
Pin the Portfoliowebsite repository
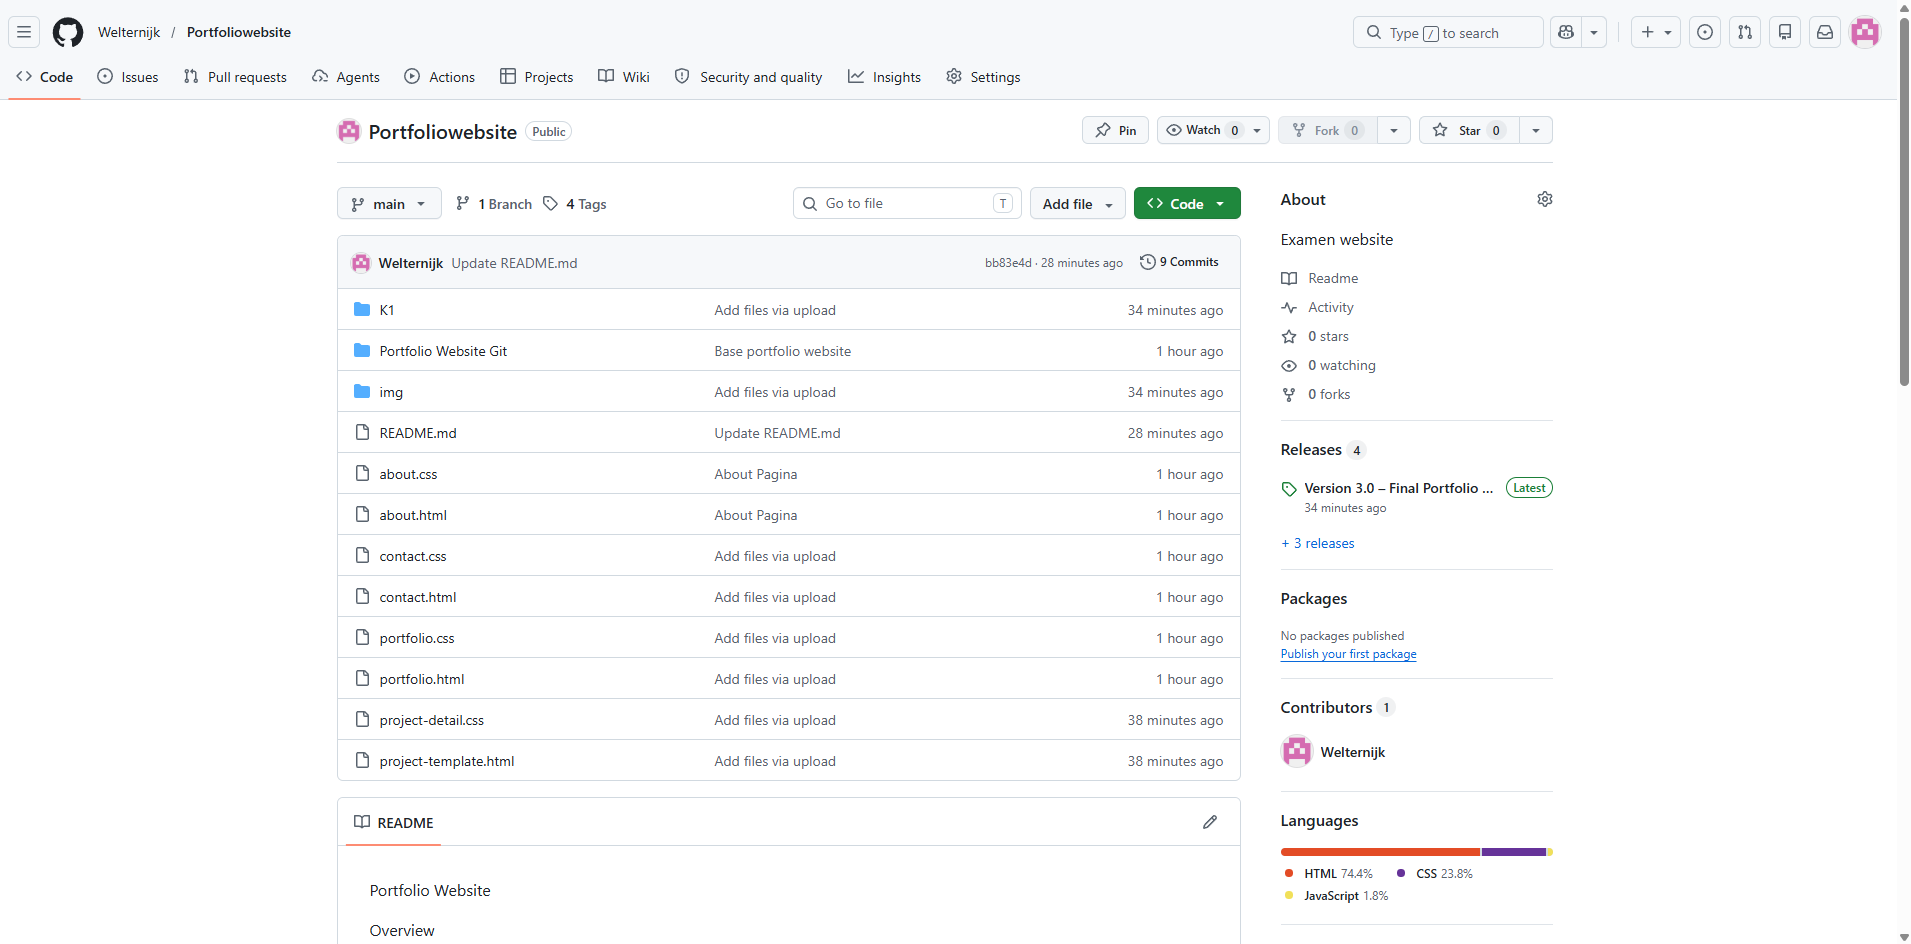click(1115, 130)
